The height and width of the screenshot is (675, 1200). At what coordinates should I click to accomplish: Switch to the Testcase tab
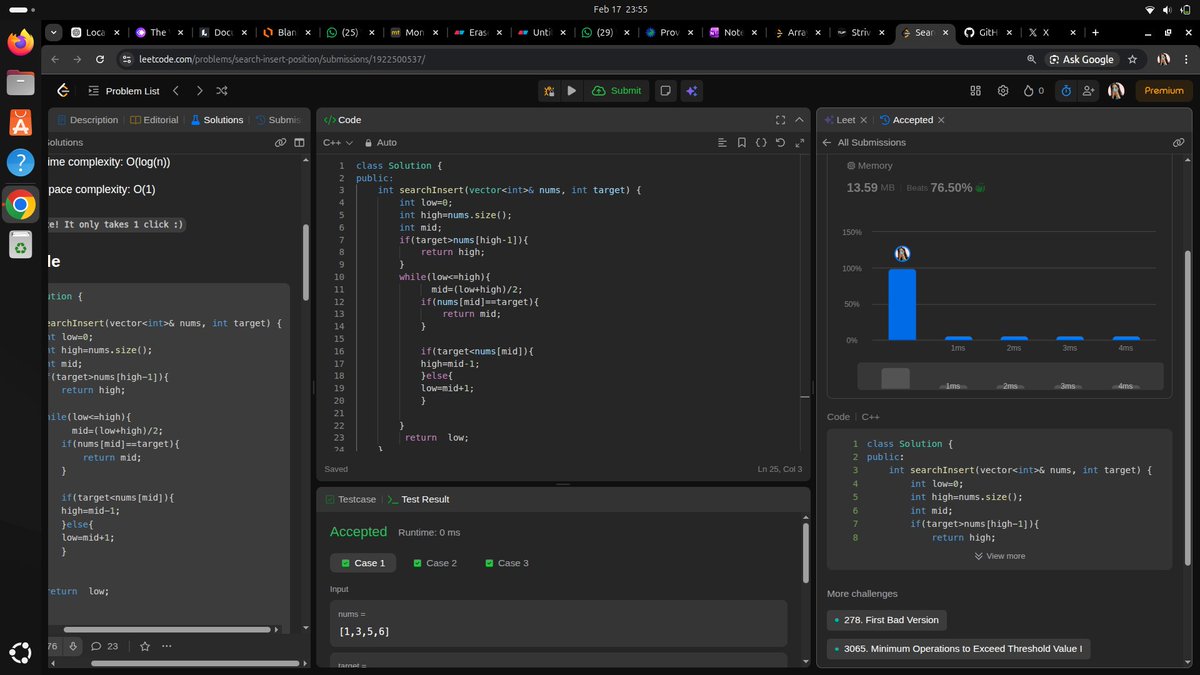pos(351,499)
